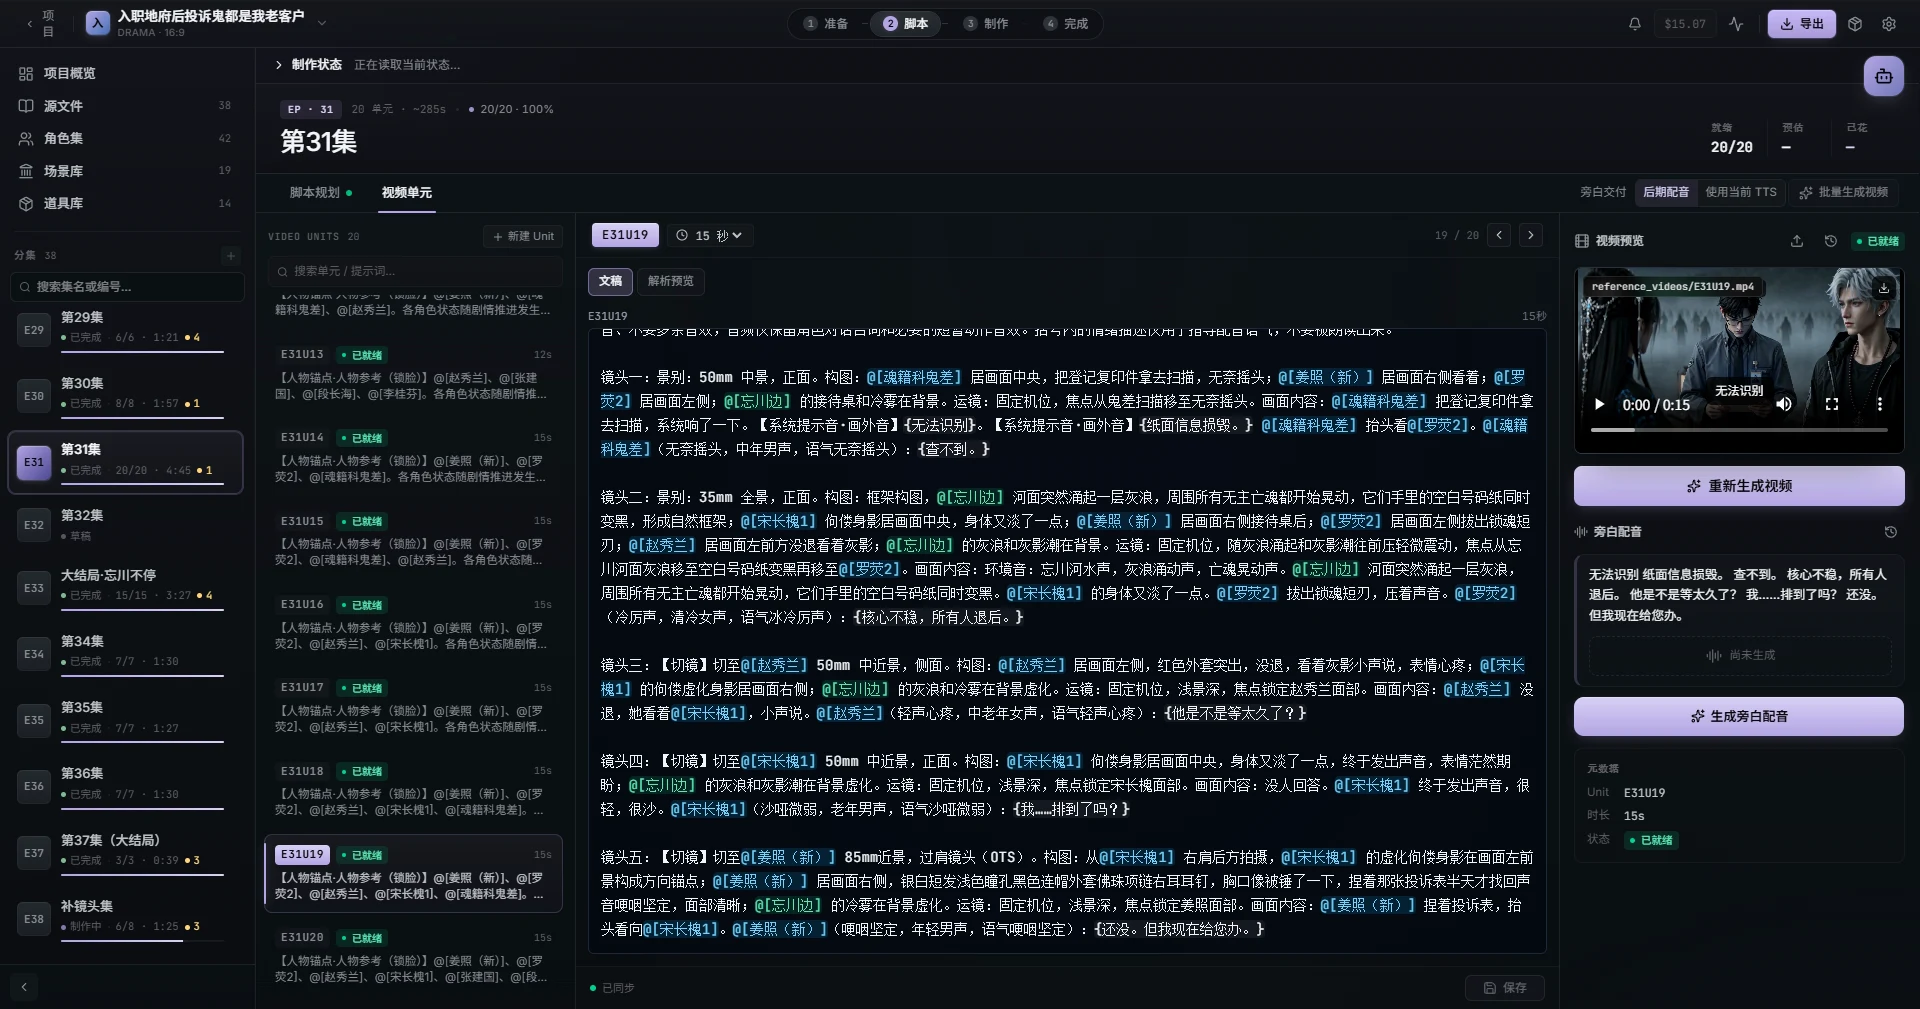Open the 角色集 sidebar item

[125, 139]
